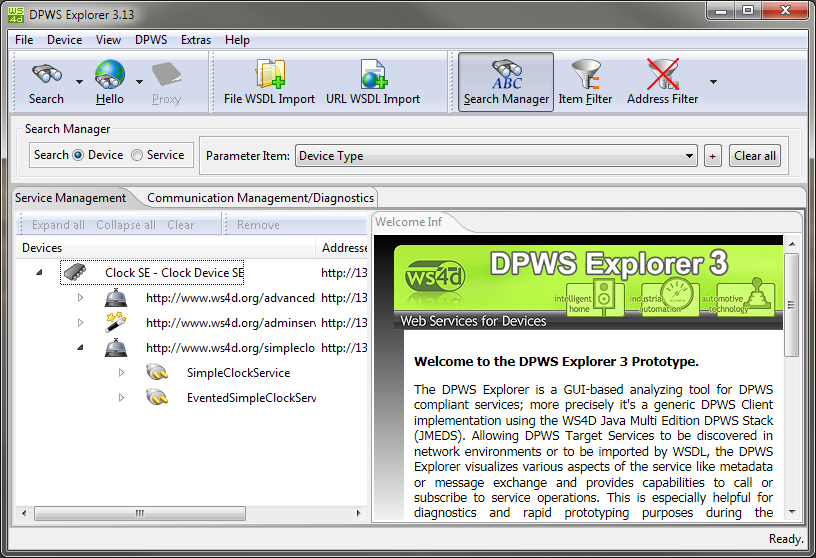Click the vertical scrollbar thumb of Welcome pane
The image size is (816, 558).
[792, 305]
